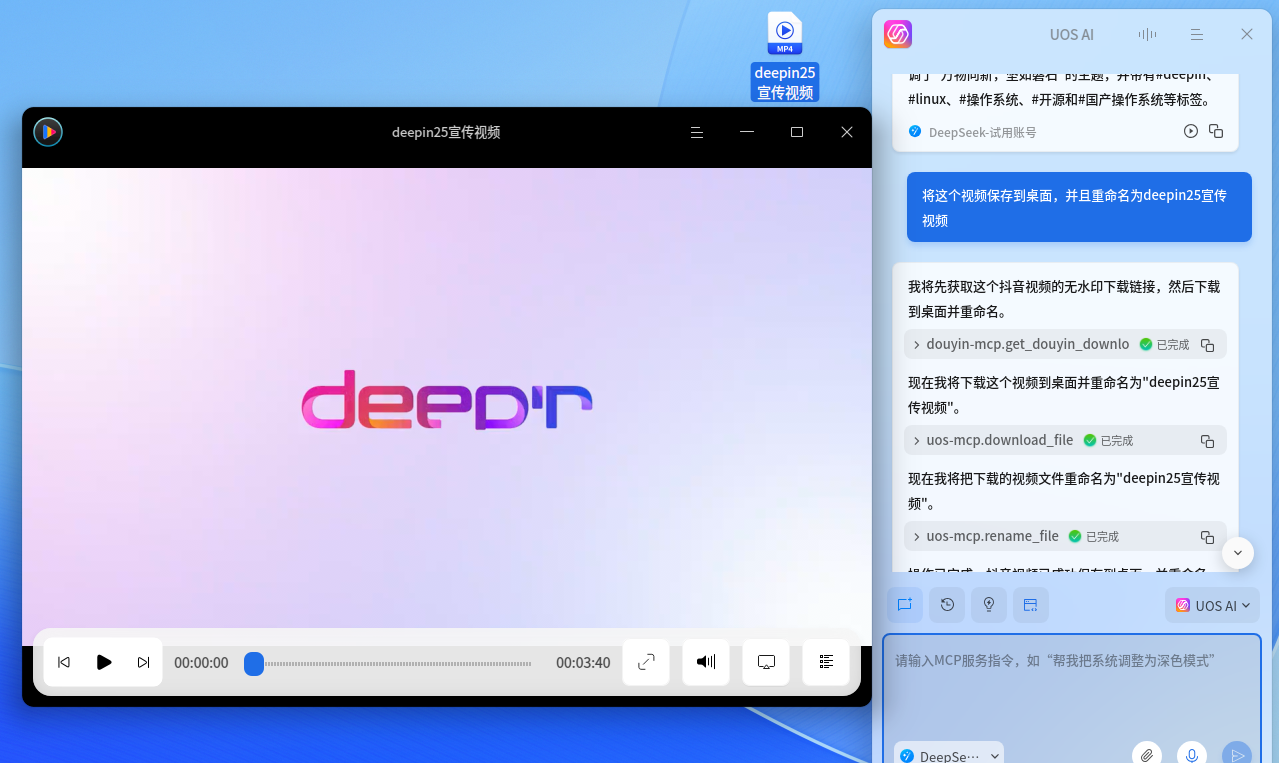Click the deepin logo in video frame

click(x=447, y=400)
